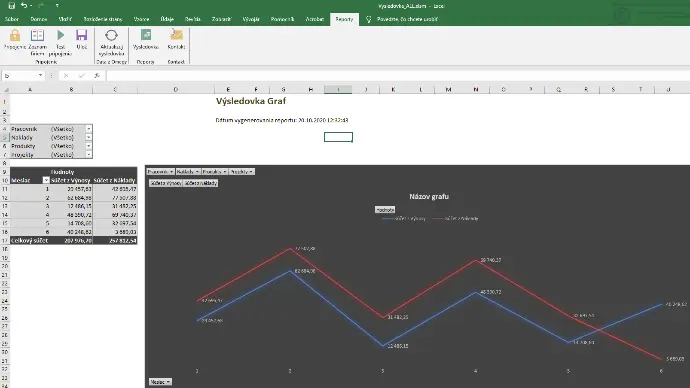This screenshot has height=388, width=690.
Task: Click the Undo arrow in title bar
Action: [x=24, y=6]
